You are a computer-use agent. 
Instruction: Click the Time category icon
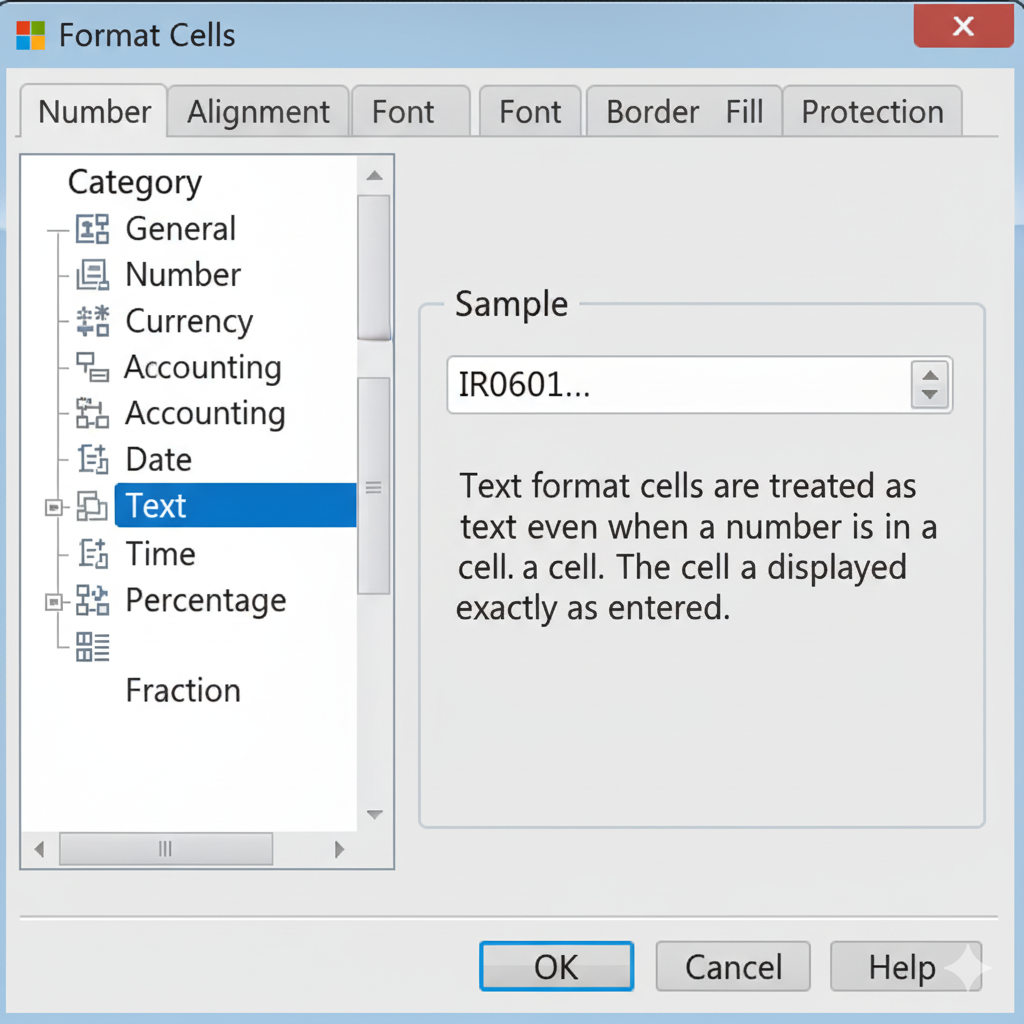tap(92, 553)
